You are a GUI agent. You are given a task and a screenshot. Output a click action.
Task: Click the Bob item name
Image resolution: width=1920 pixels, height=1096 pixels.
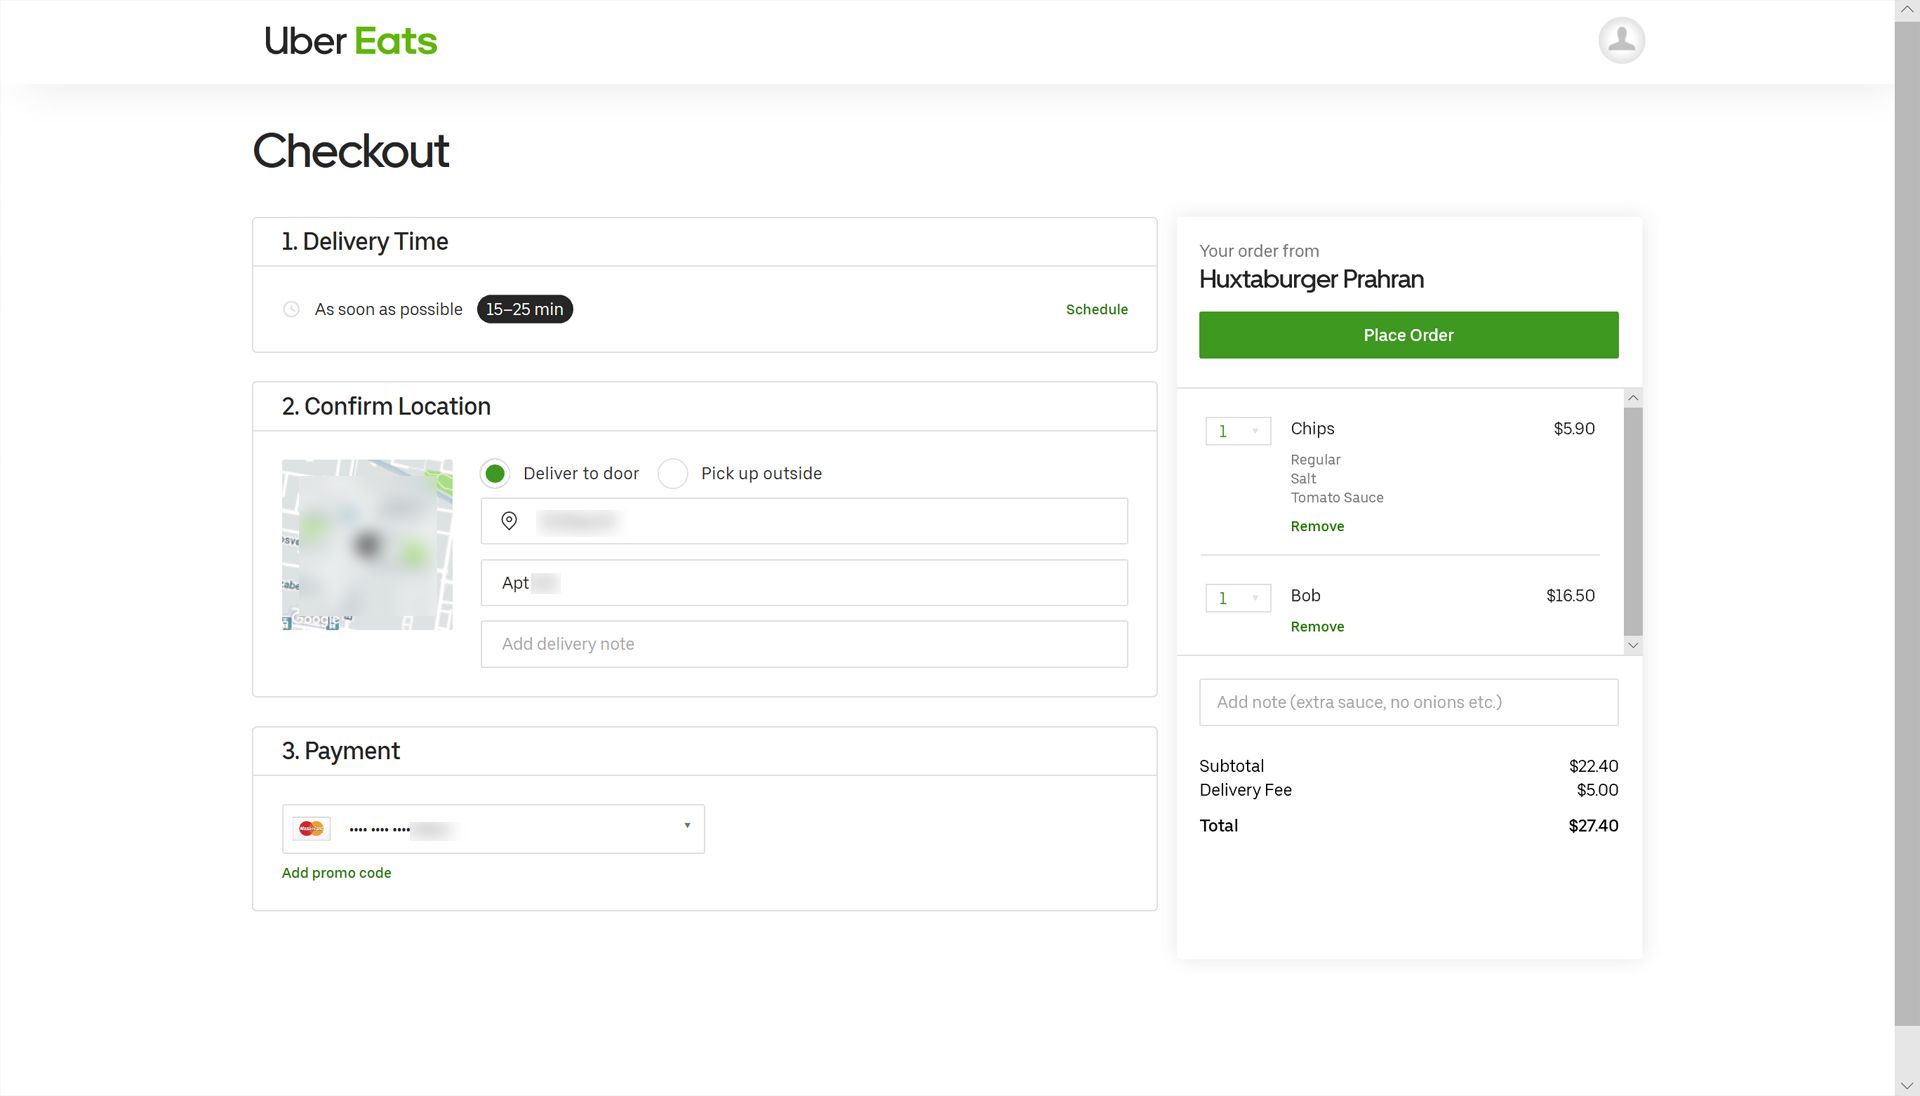point(1305,595)
